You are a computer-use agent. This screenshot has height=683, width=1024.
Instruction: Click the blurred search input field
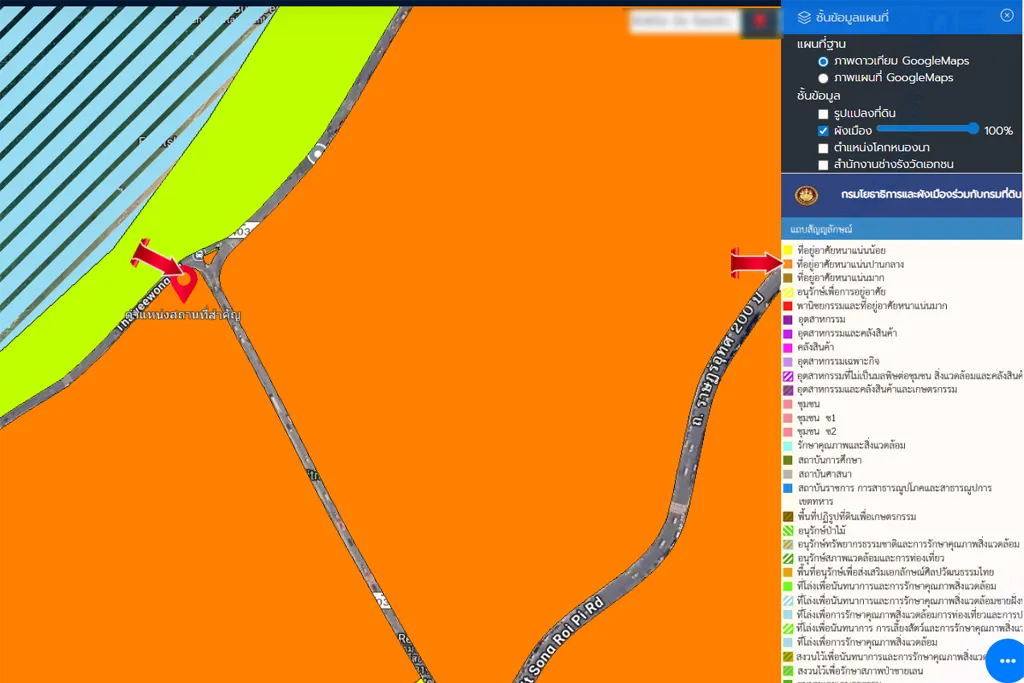point(670,21)
